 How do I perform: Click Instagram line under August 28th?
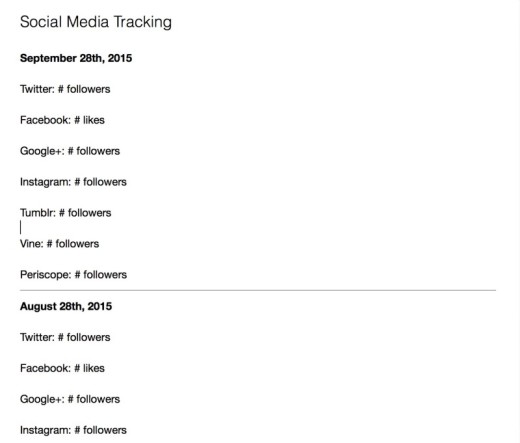click(73, 430)
